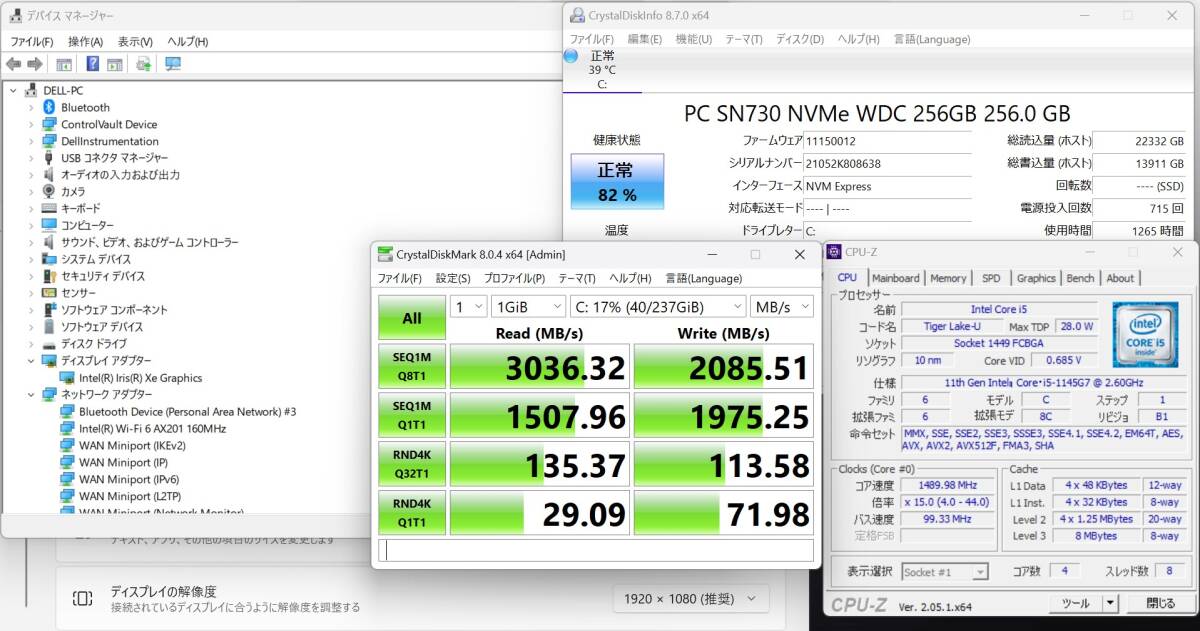Click the USB connector manager icon
The height and width of the screenshot is (631, 1200).
tap(49, 158)
